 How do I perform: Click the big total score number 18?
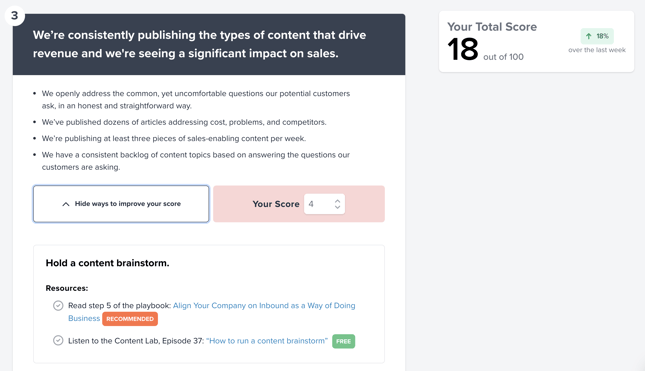(x=463, y=49)
